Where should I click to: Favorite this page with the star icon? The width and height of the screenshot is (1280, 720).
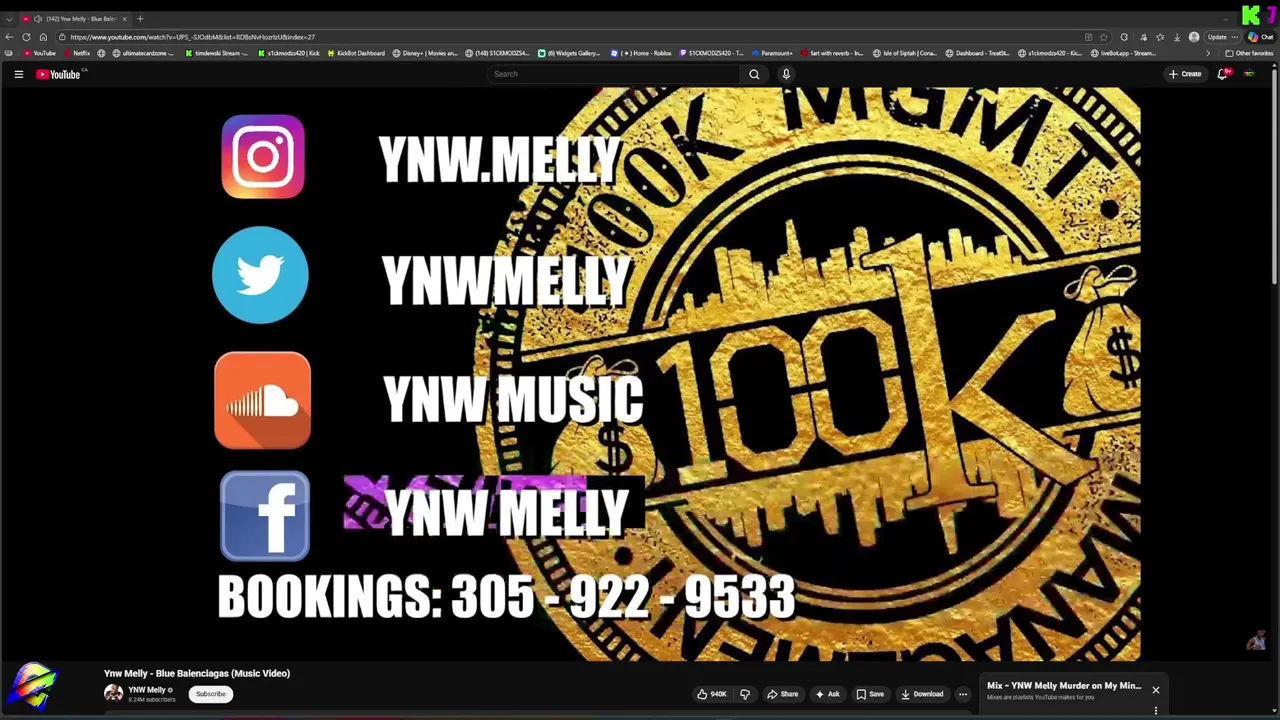(x=1104, y=37)
